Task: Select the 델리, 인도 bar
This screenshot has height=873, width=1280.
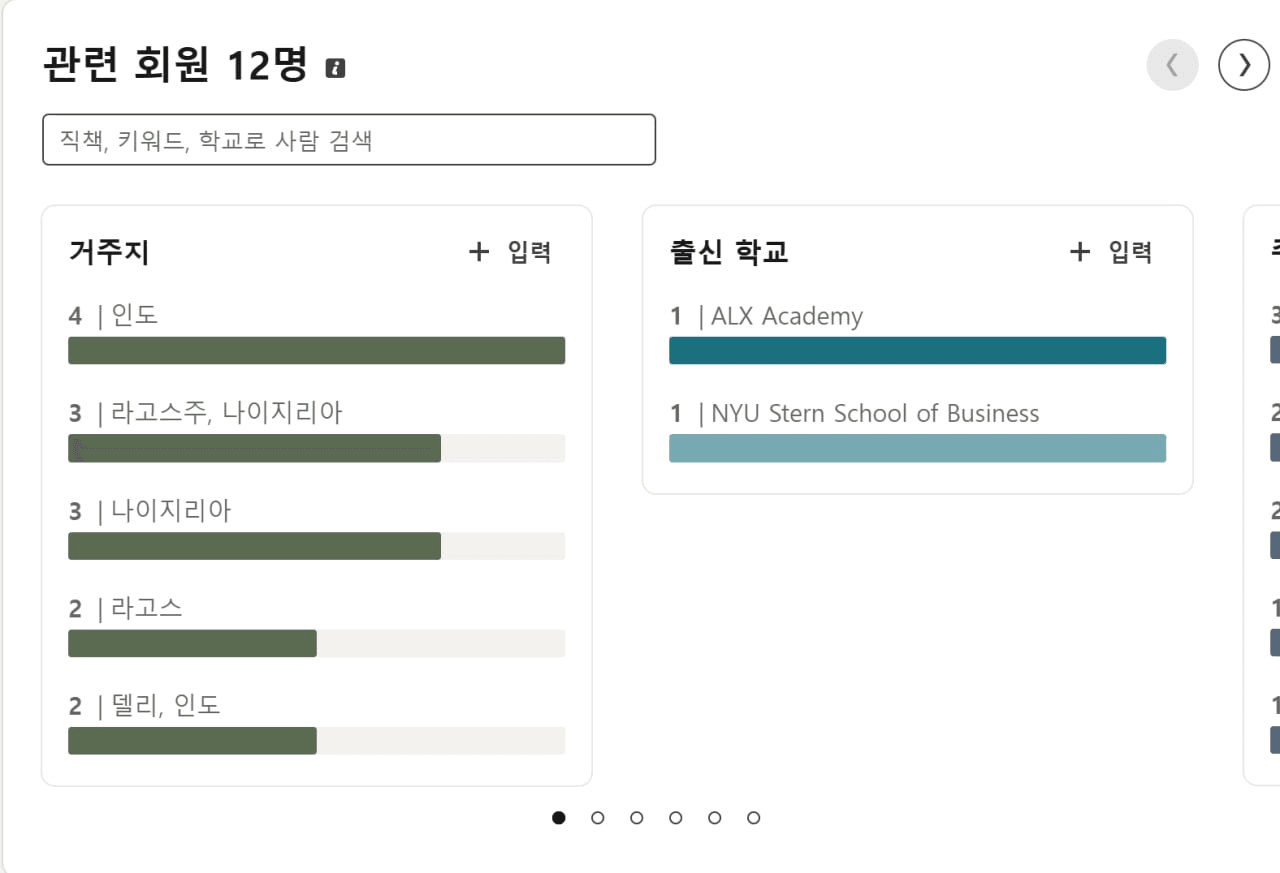Action: point(317,741)
